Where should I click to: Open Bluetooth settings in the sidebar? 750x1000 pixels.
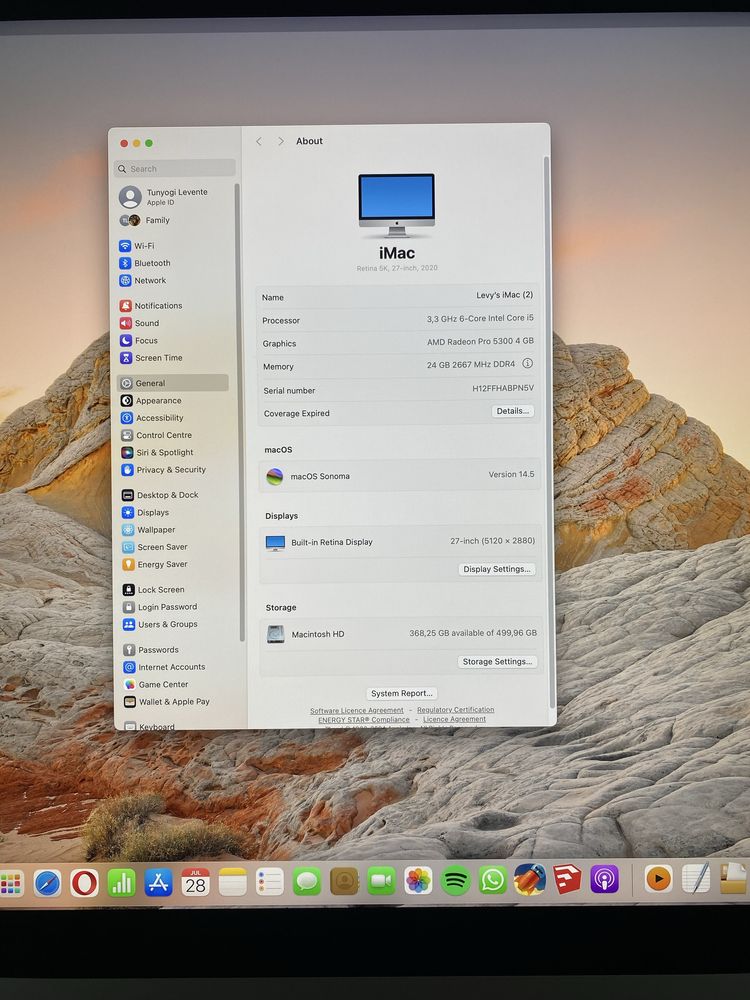click(145, 263)
